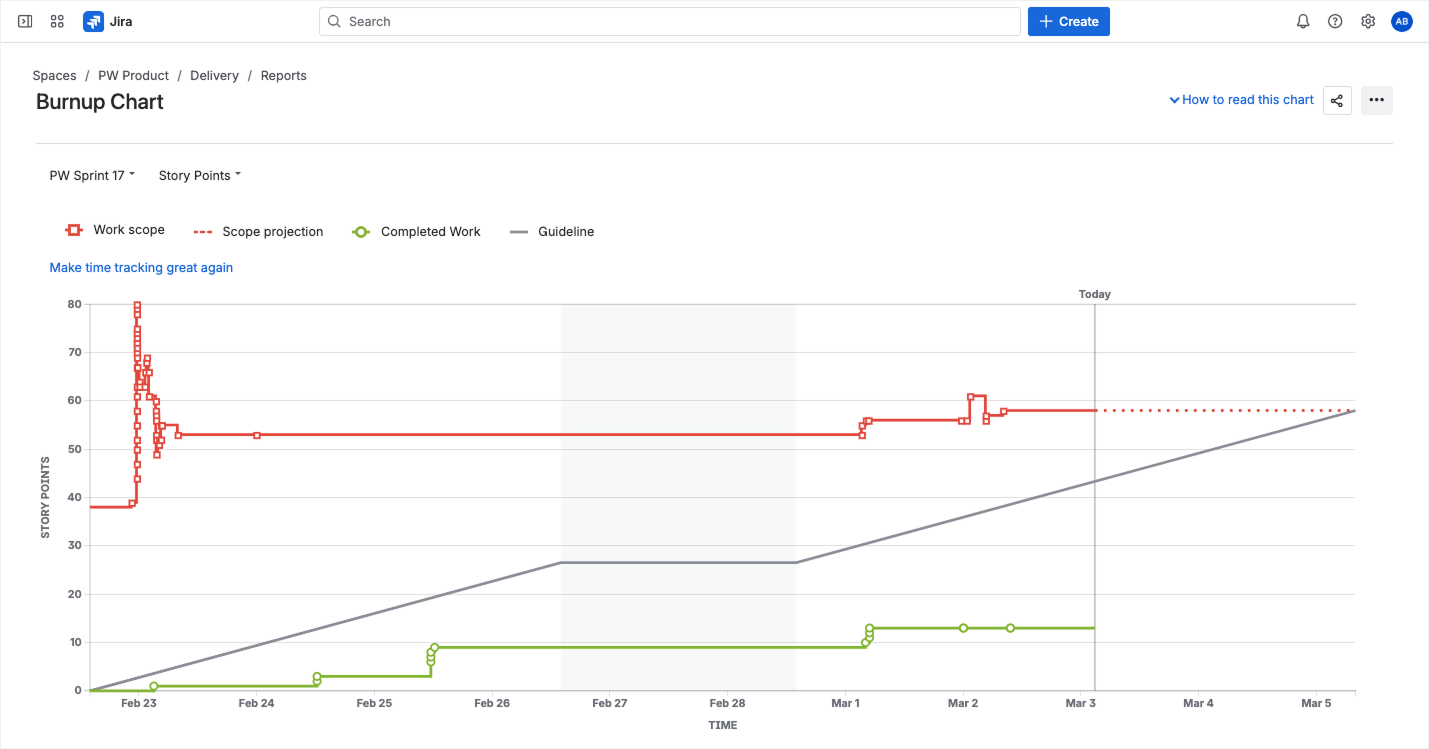The width and height of the screenshot is (1429, 749).
Task: Click the Jira logo
Action: (x=108, y=21)
